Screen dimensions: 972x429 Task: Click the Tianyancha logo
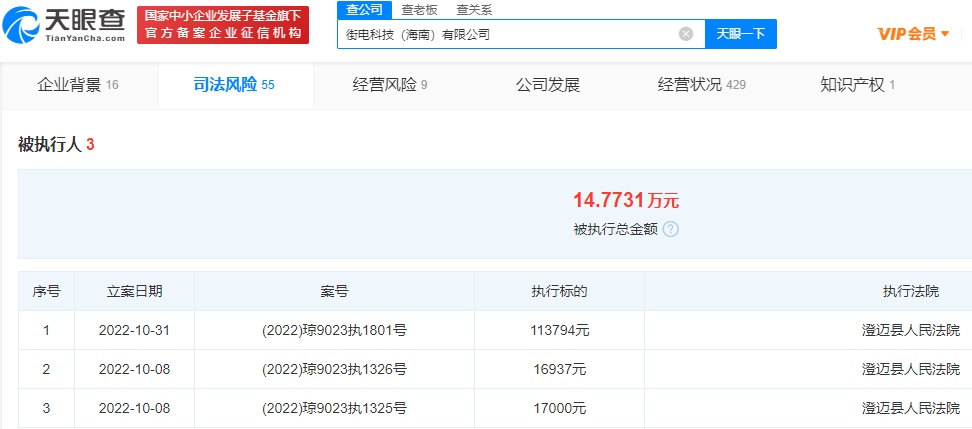point(67,24)
